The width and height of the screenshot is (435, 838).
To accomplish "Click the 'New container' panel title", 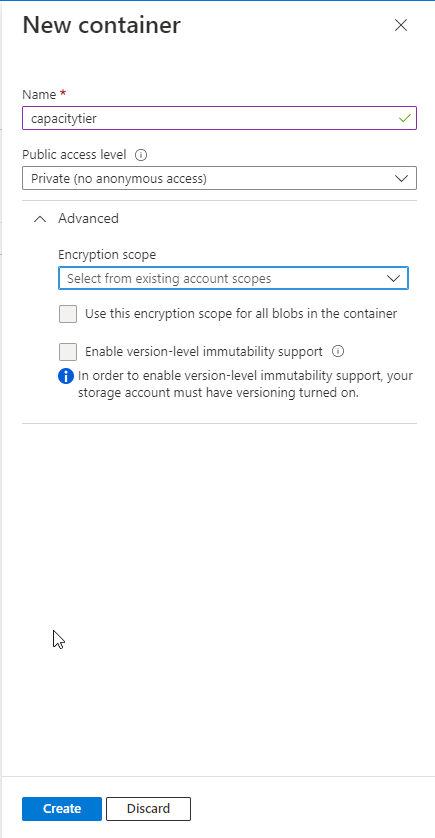I will tap(102, 25).
